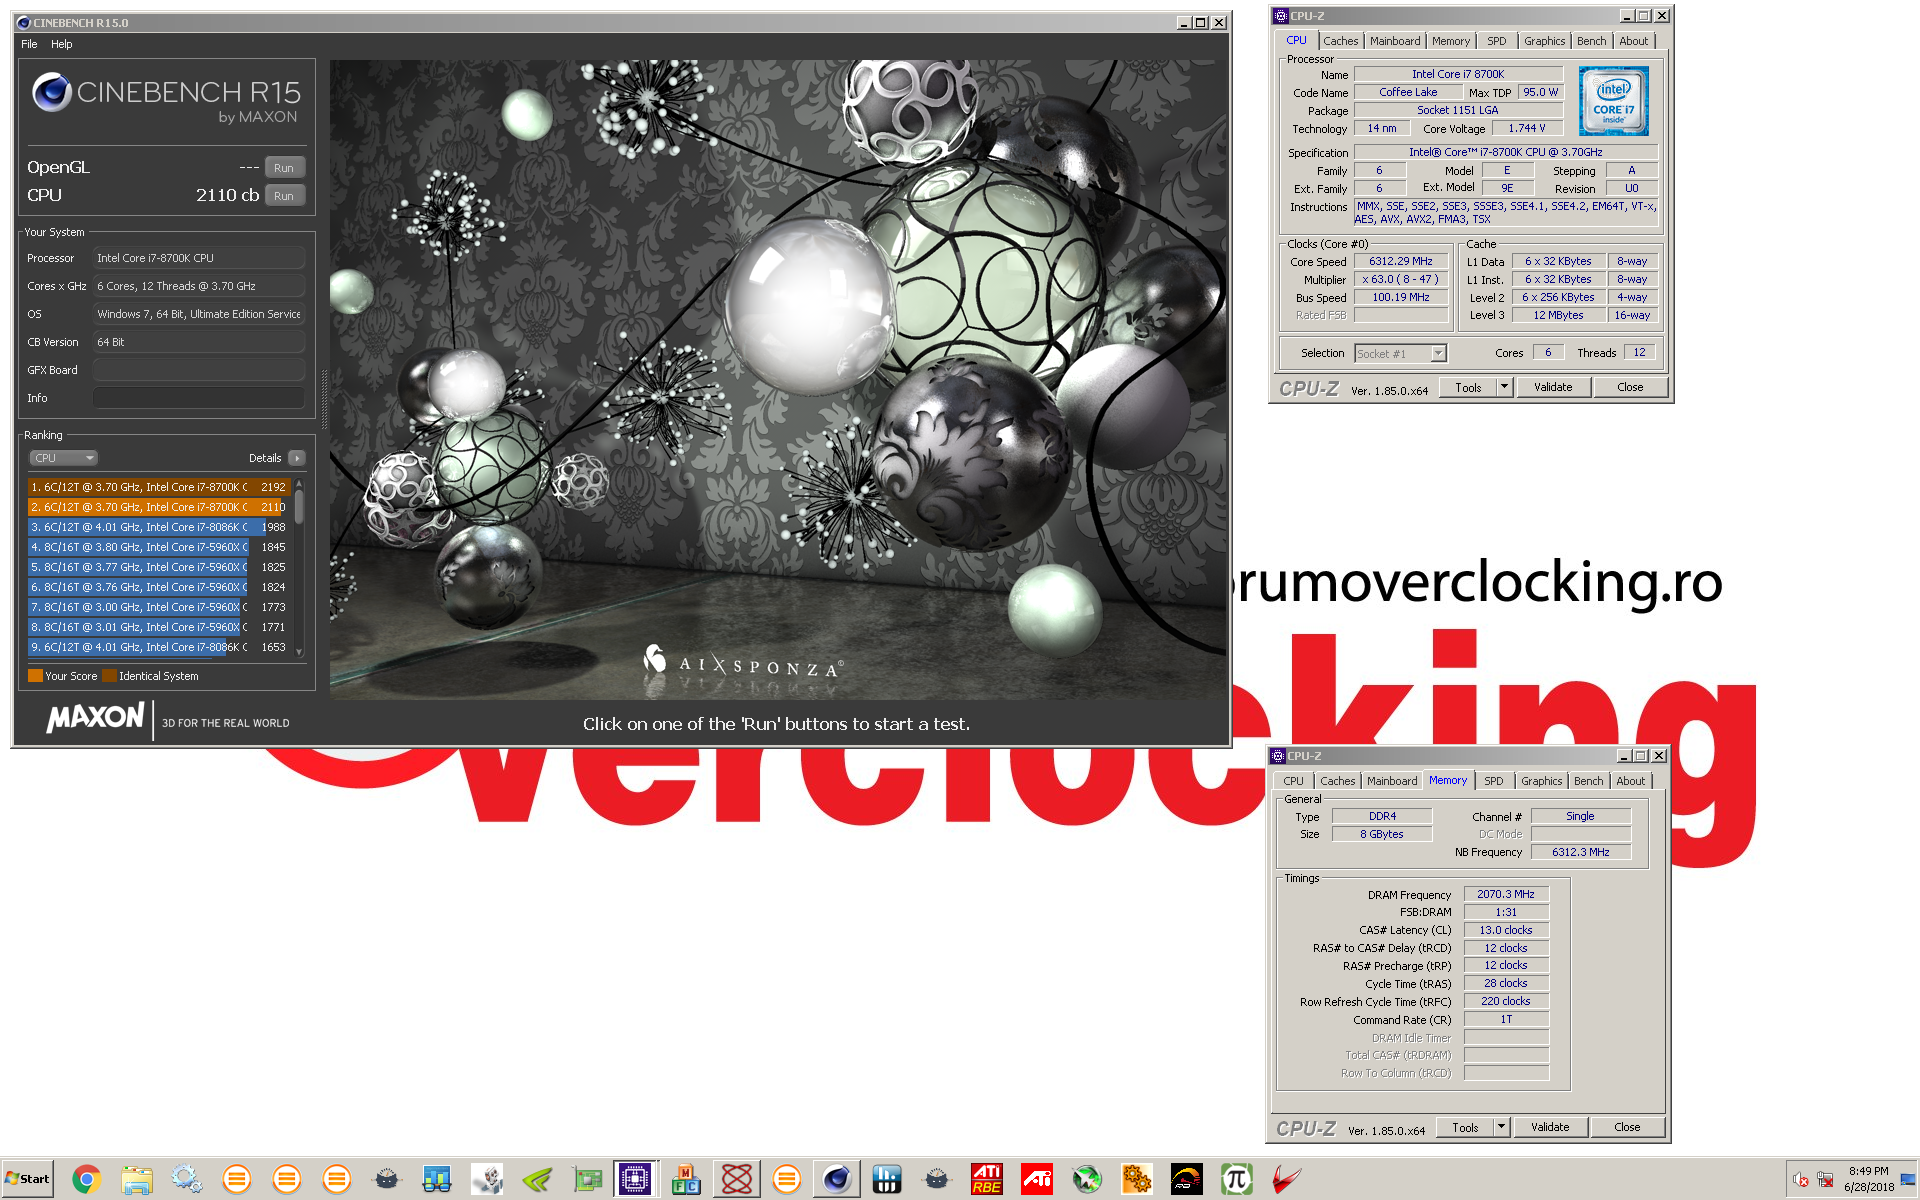Click the Cinebench R15 sphere logo
This screenshot has height=1200, width=1920.
(x=51, y=92)
